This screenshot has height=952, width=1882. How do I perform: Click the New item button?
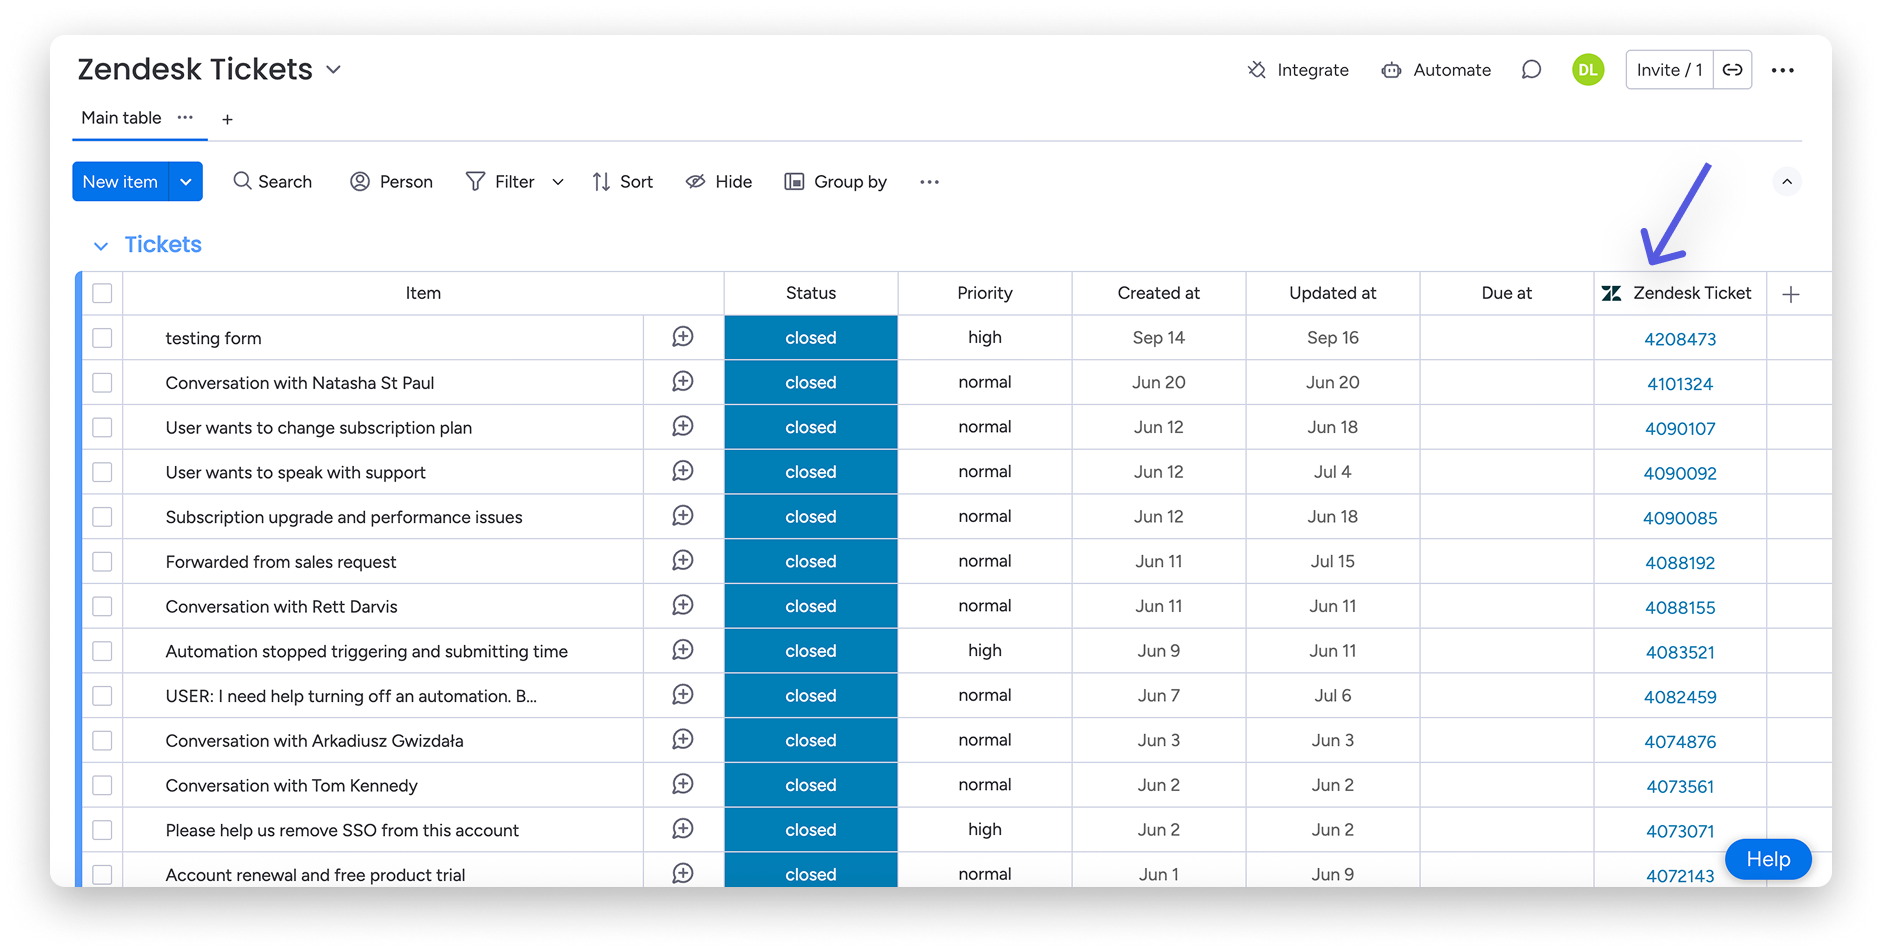(x=120, y=182)
